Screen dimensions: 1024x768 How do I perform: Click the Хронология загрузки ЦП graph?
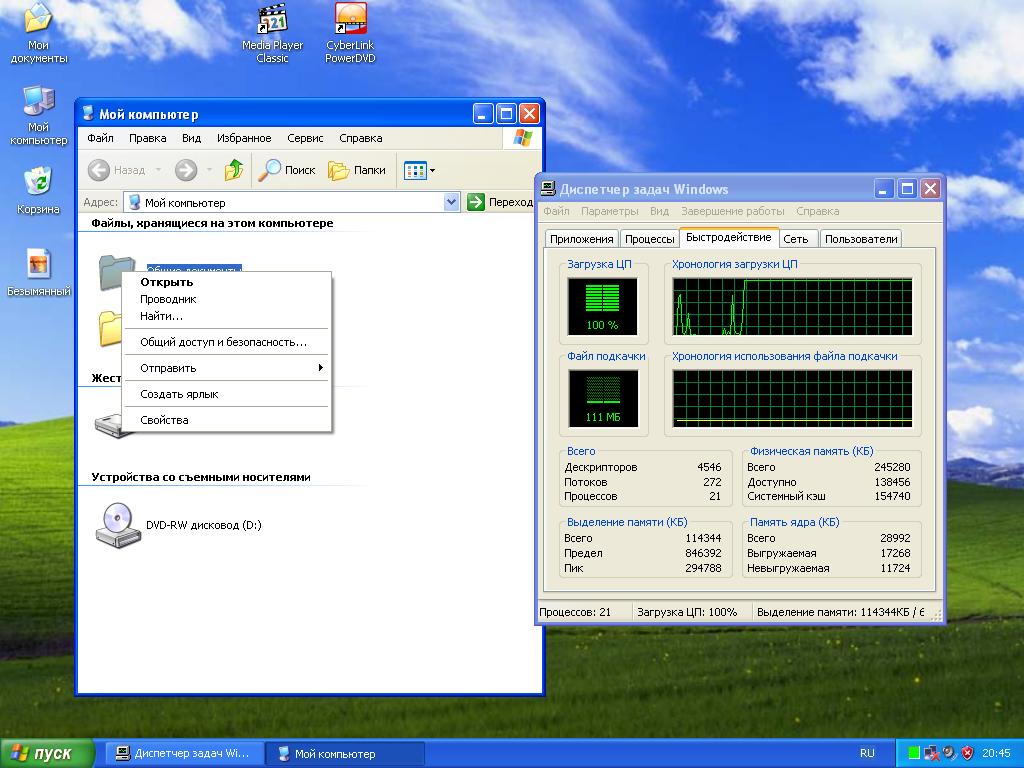pos(792,306)
